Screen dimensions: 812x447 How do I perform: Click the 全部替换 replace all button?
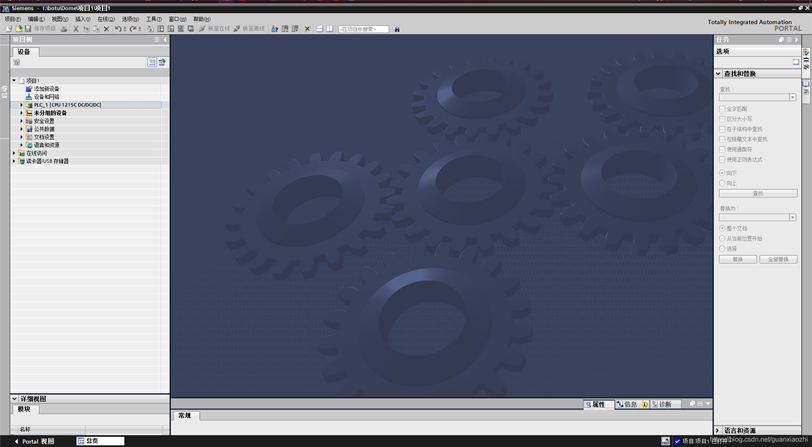tap(778, 259)
